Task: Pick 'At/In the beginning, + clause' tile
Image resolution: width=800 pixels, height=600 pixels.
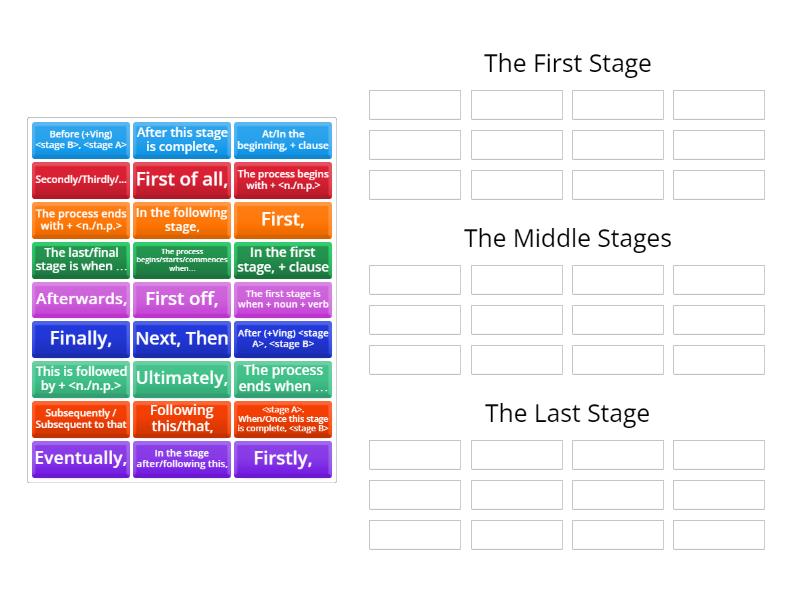Action: [x=283, y=140]
